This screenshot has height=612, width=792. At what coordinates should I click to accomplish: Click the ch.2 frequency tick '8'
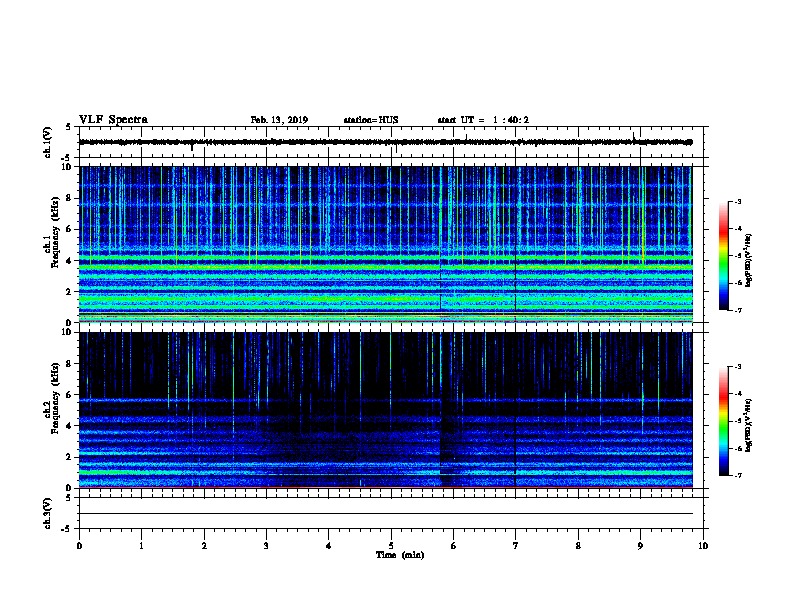[69, 364]
